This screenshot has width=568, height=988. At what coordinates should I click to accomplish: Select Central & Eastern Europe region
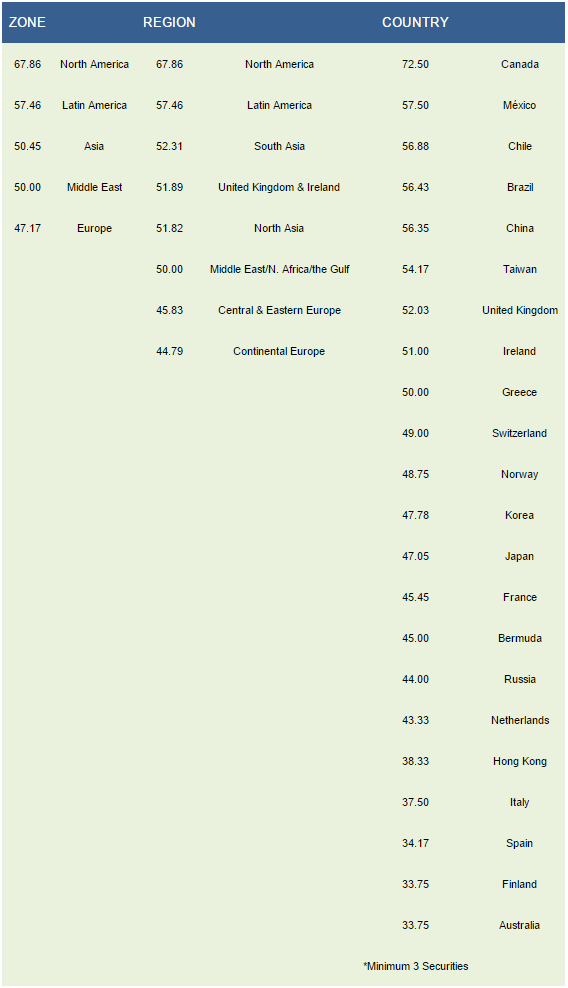[x=279, y=310]
